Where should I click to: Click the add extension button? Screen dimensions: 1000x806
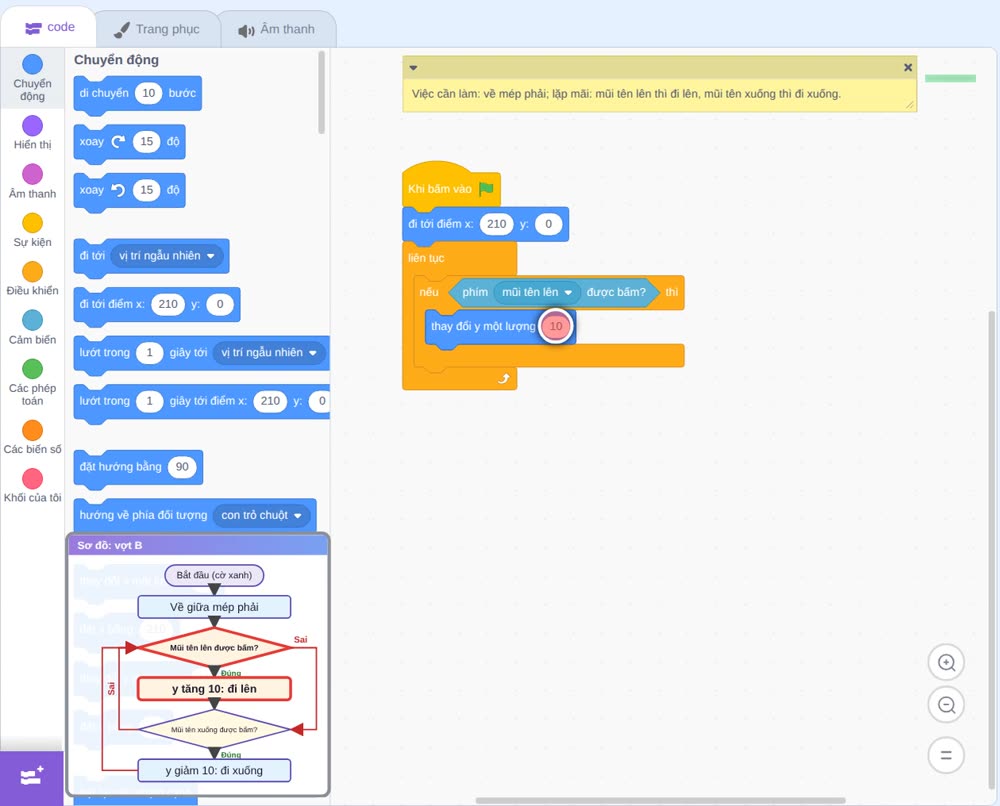coord(32,777)
